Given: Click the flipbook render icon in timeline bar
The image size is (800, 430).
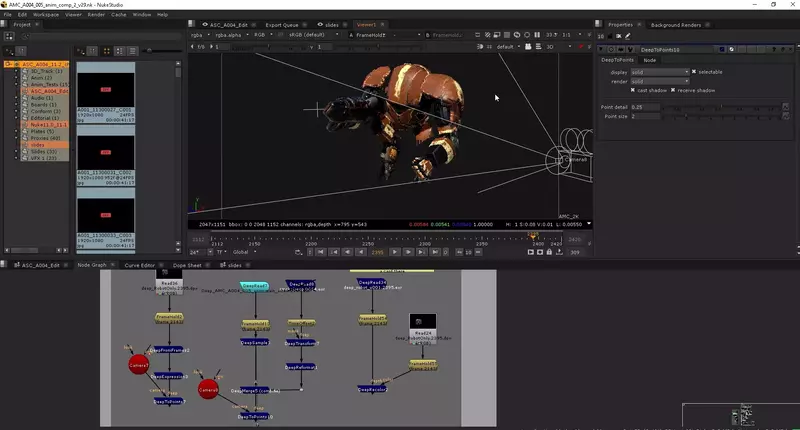Looking at the screenshot, I should click(531, 252).
